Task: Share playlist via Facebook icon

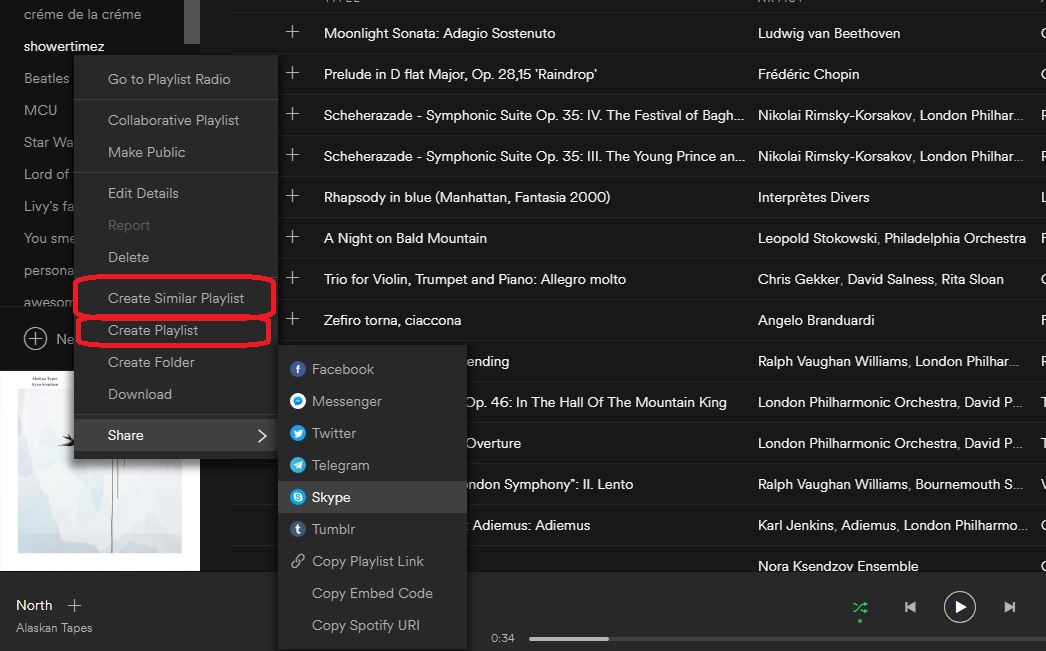Action: point(298,369)
